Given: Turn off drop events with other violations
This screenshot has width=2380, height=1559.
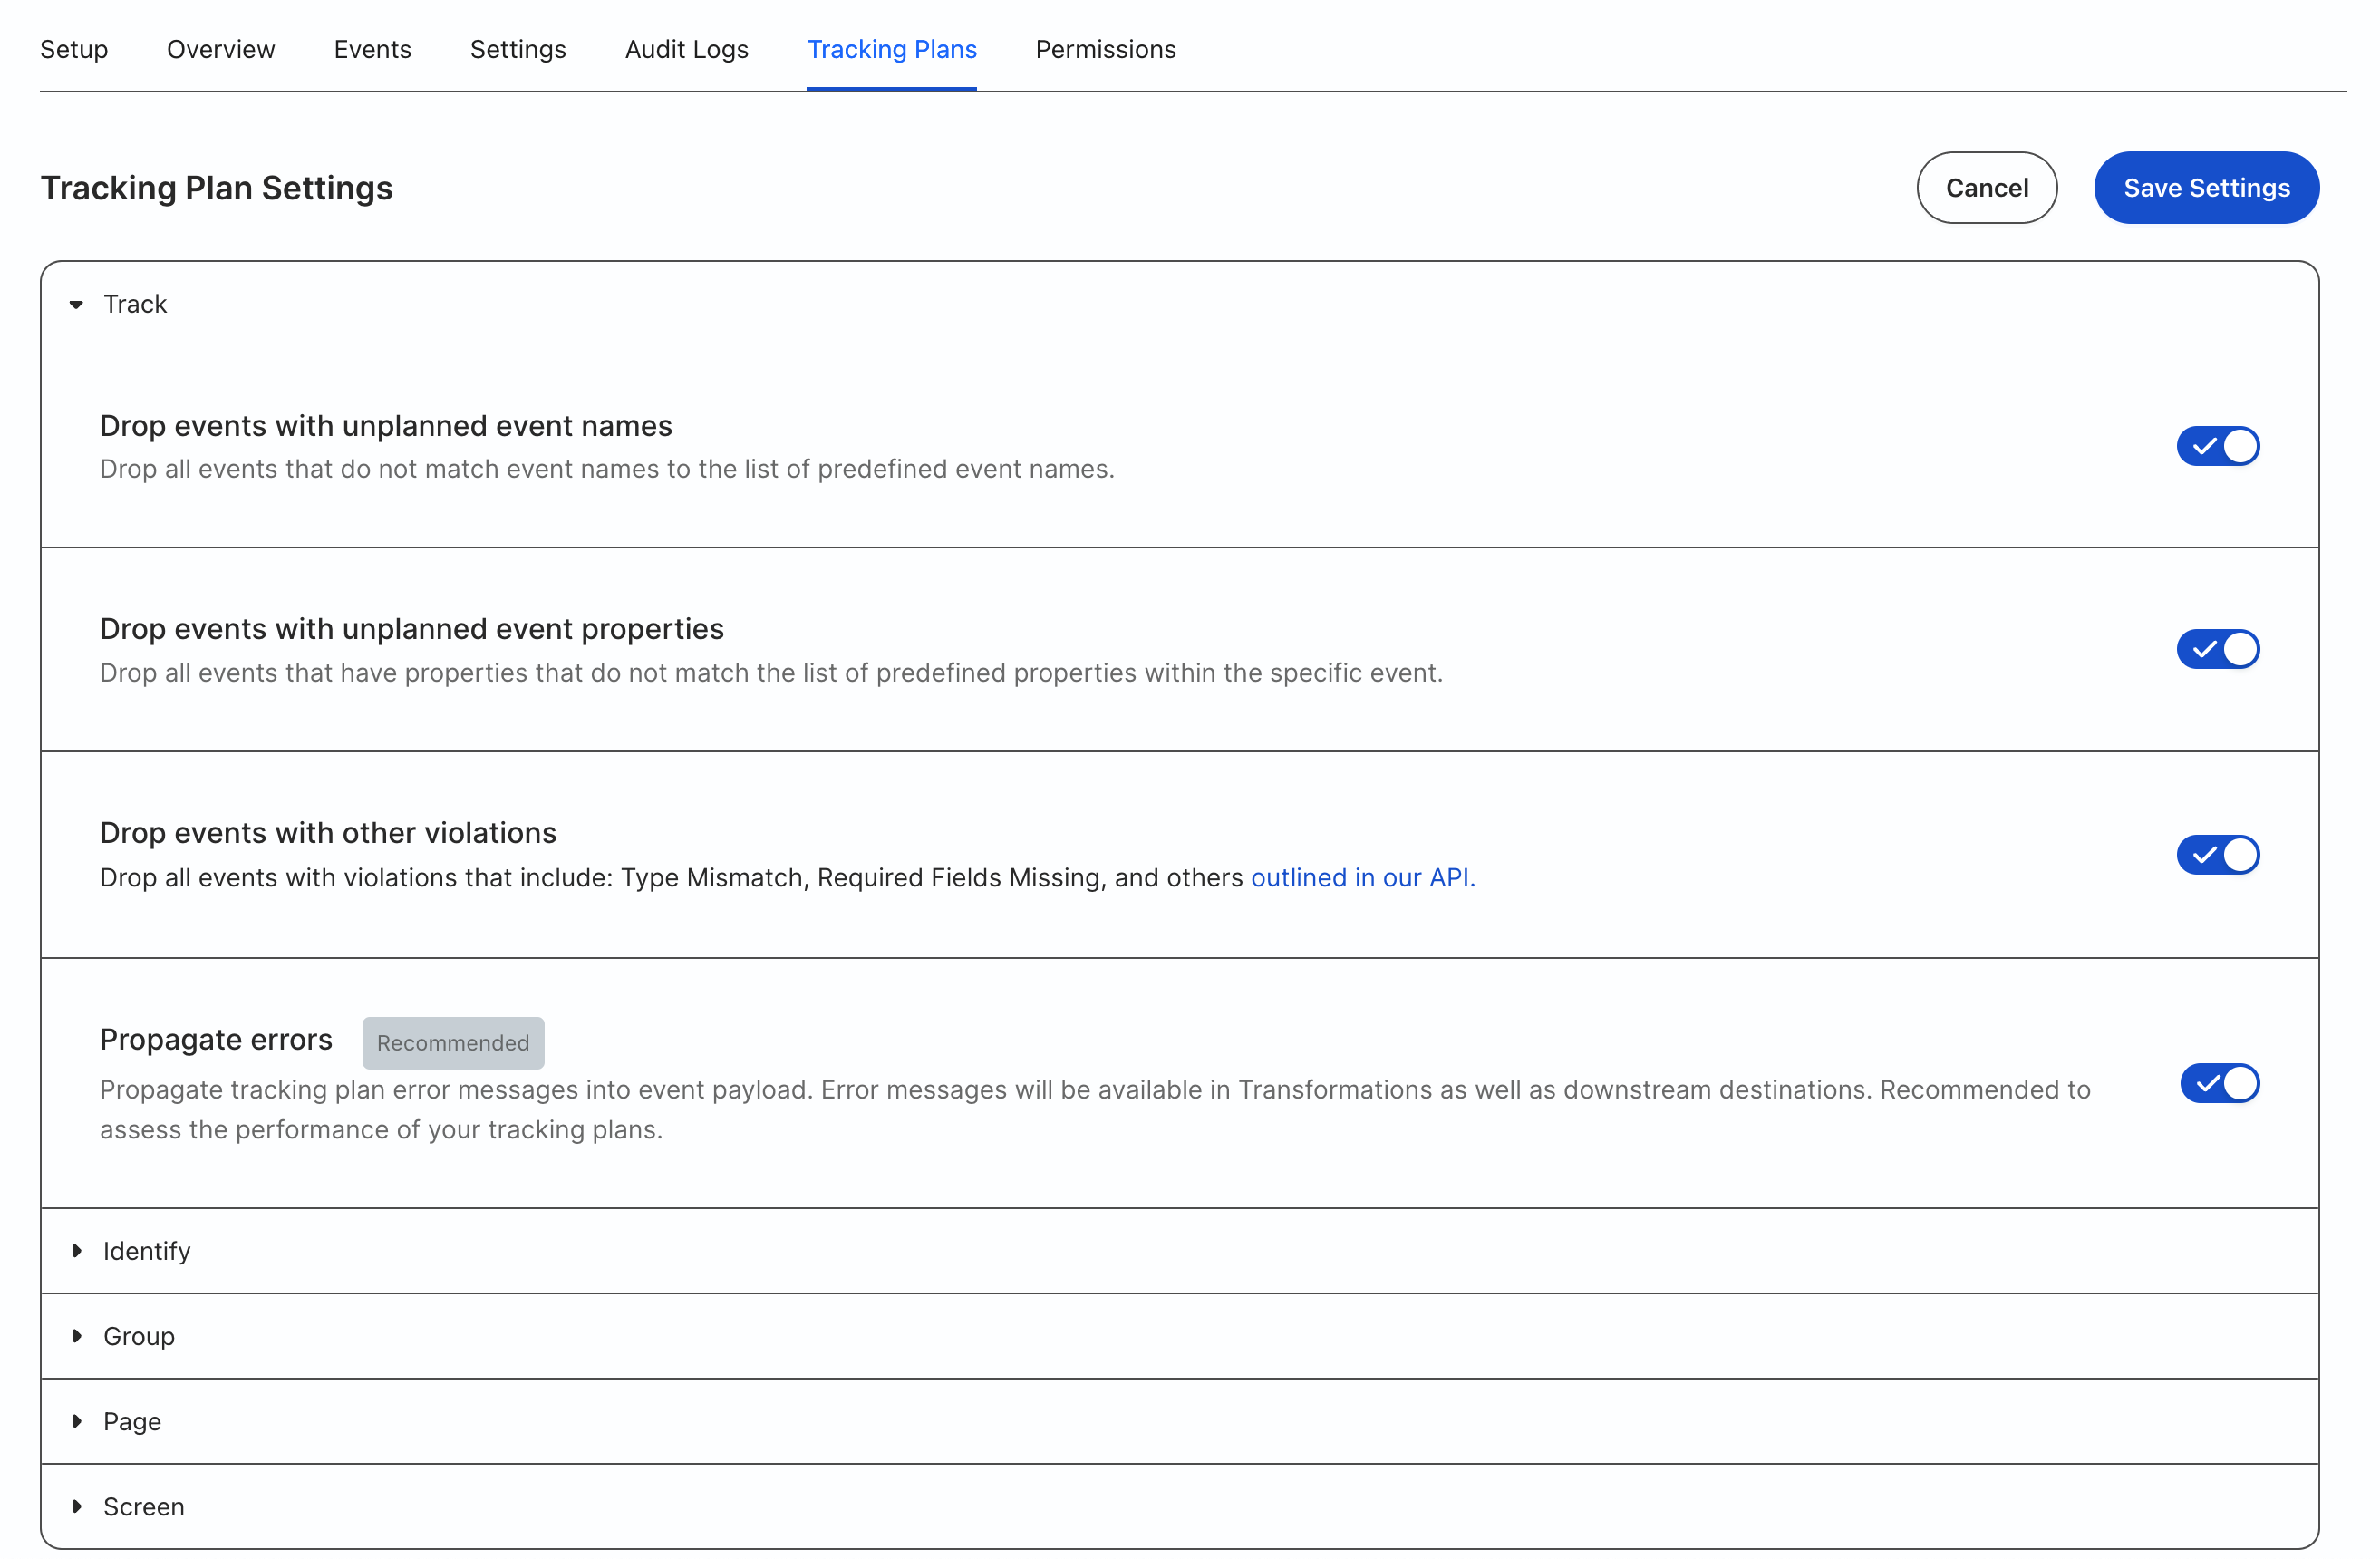Looking at the screenshot, I should (2217, 855).
